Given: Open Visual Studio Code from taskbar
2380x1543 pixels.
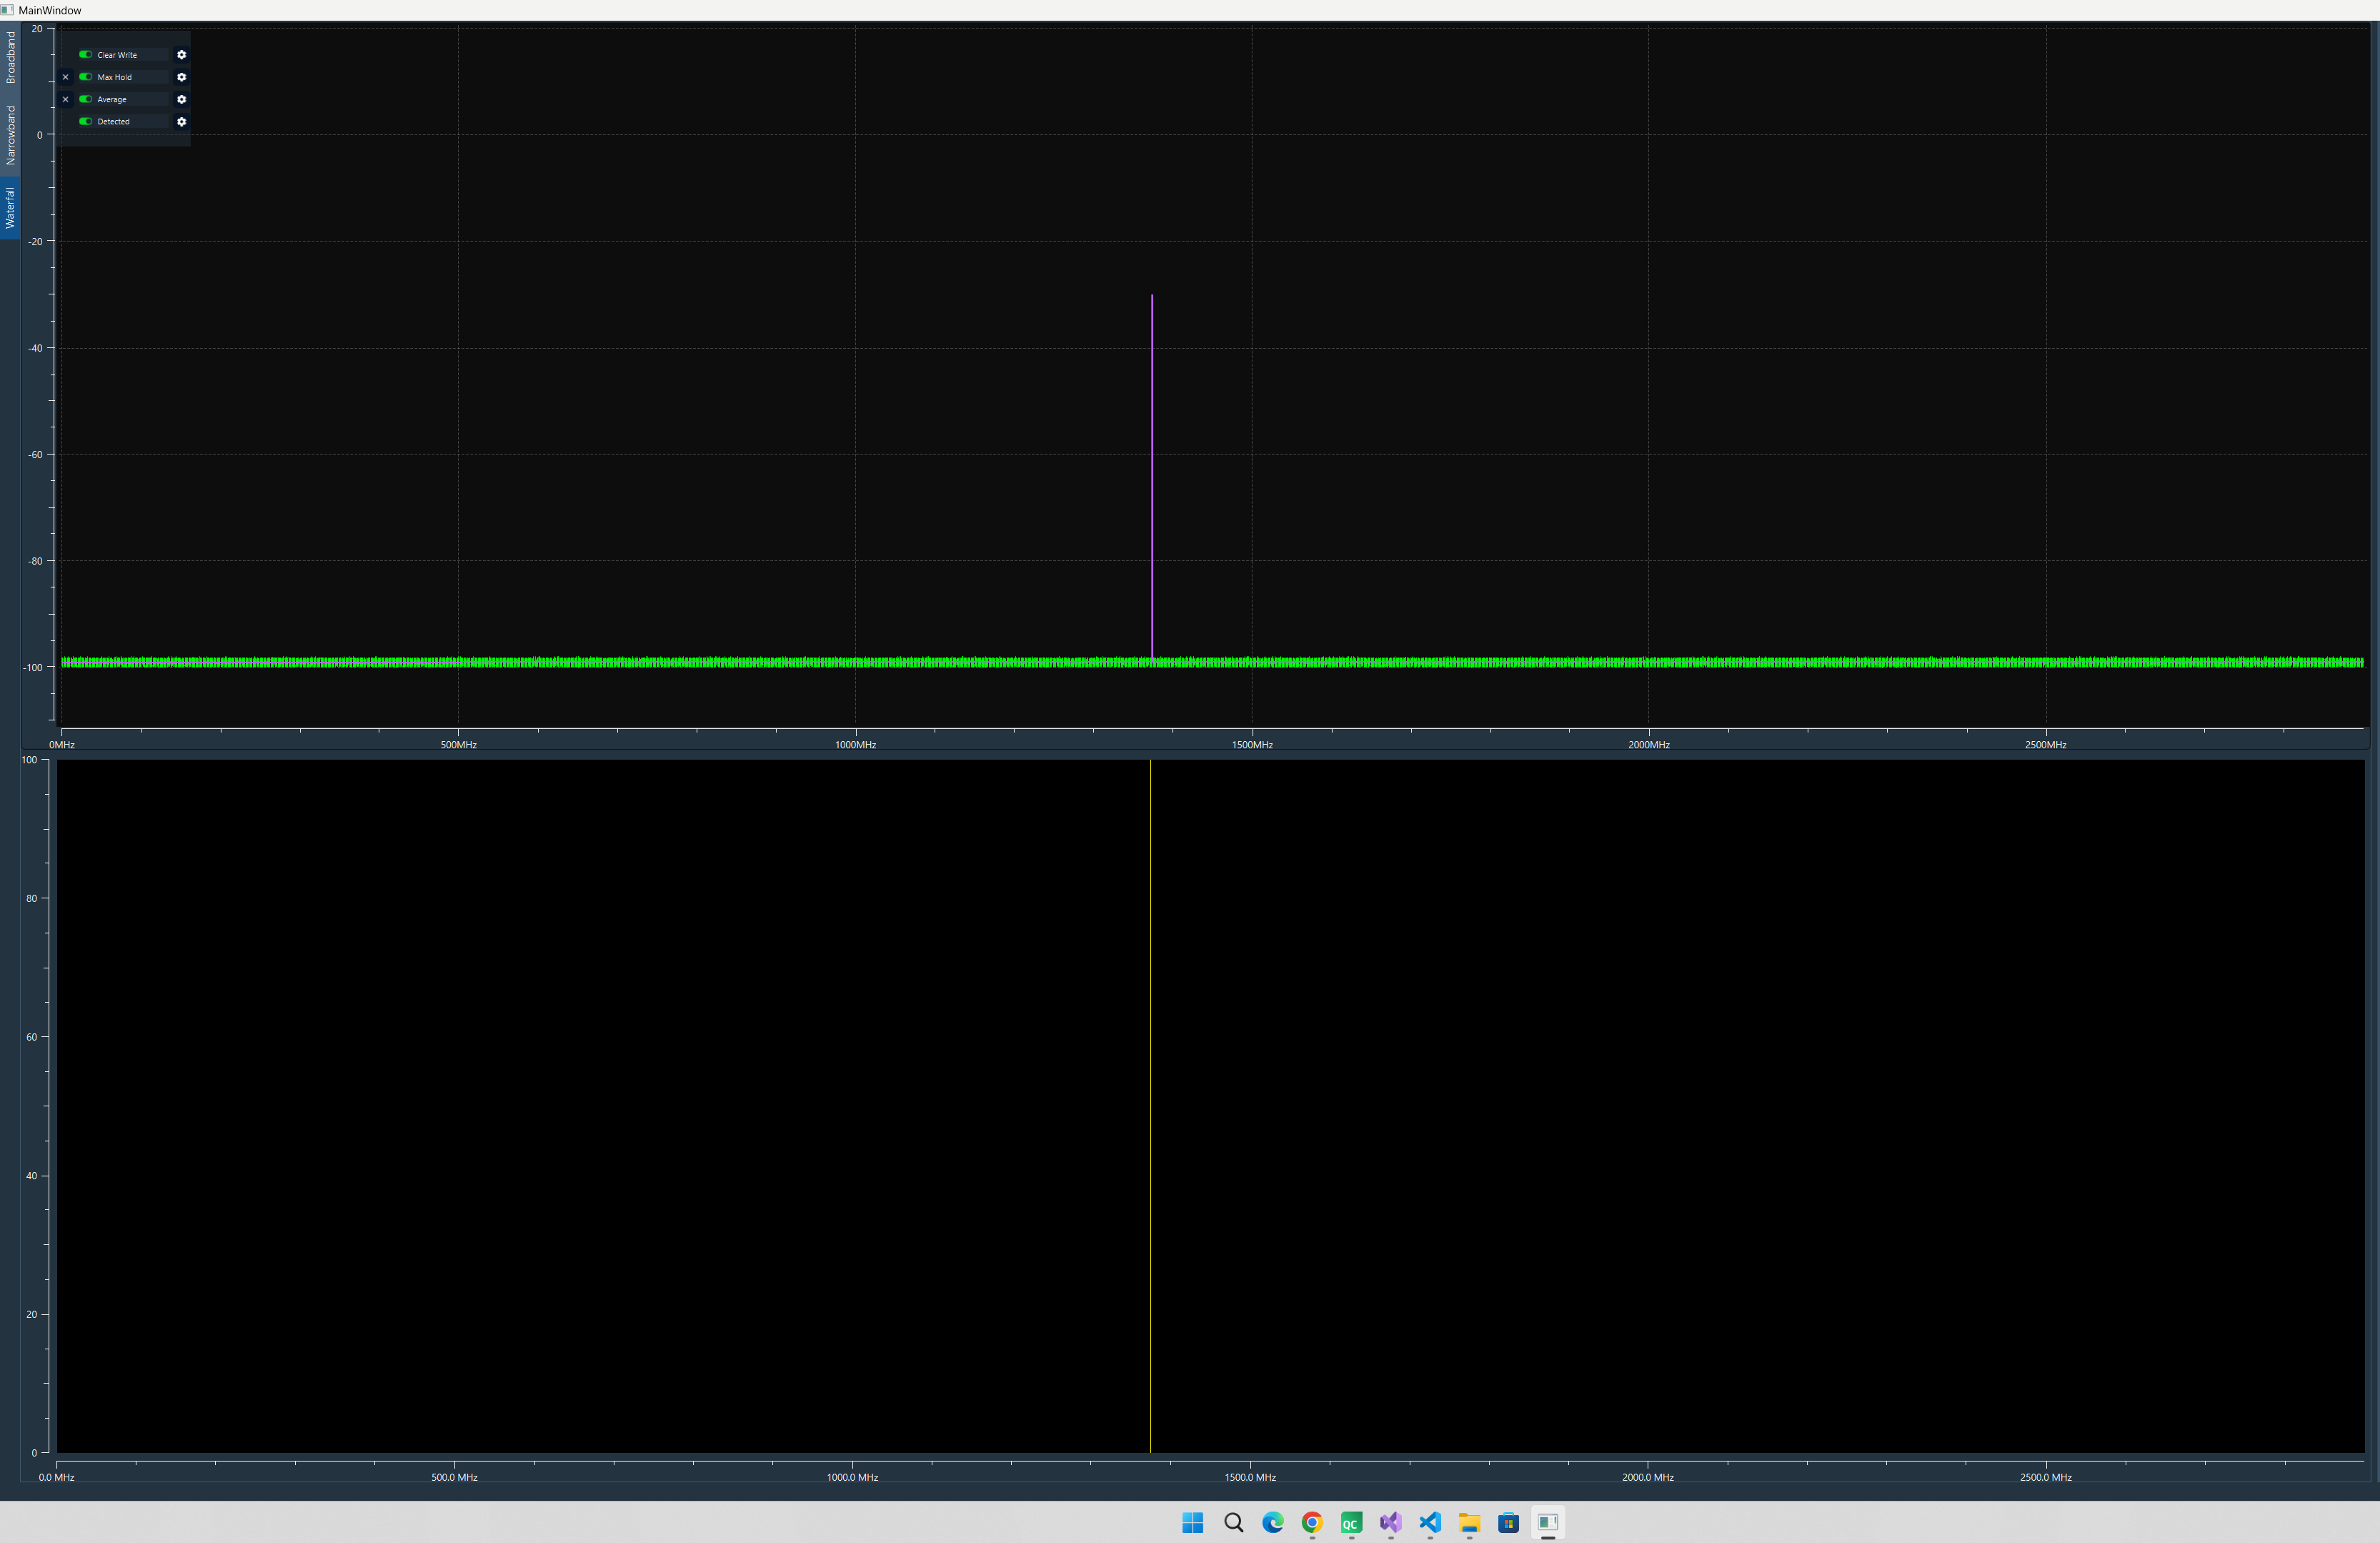Looking at the screenshot, I should 1430,1523.
